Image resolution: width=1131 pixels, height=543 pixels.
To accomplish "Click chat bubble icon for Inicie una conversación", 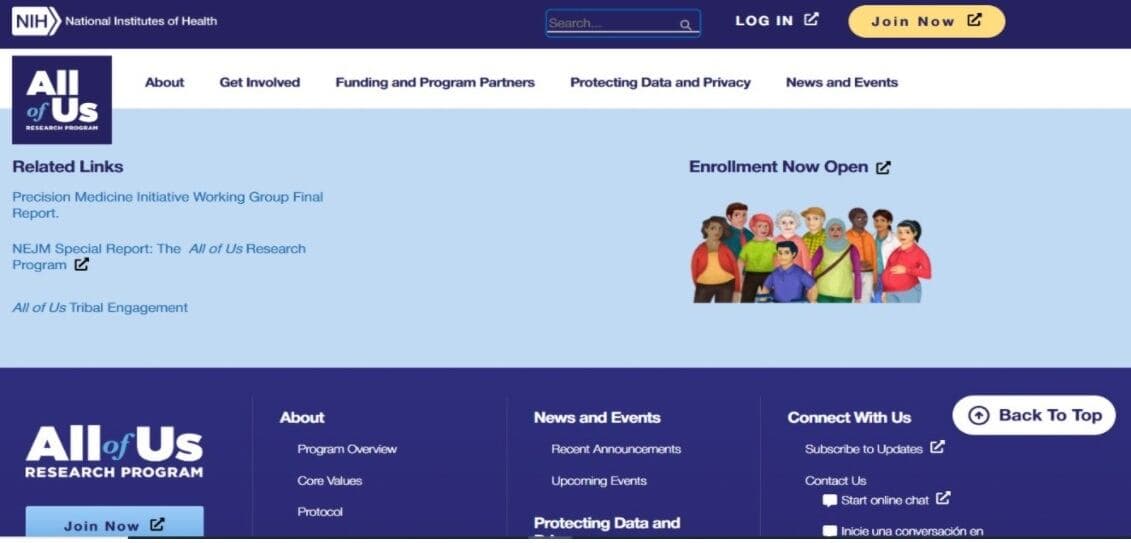I will coord(829,531).
